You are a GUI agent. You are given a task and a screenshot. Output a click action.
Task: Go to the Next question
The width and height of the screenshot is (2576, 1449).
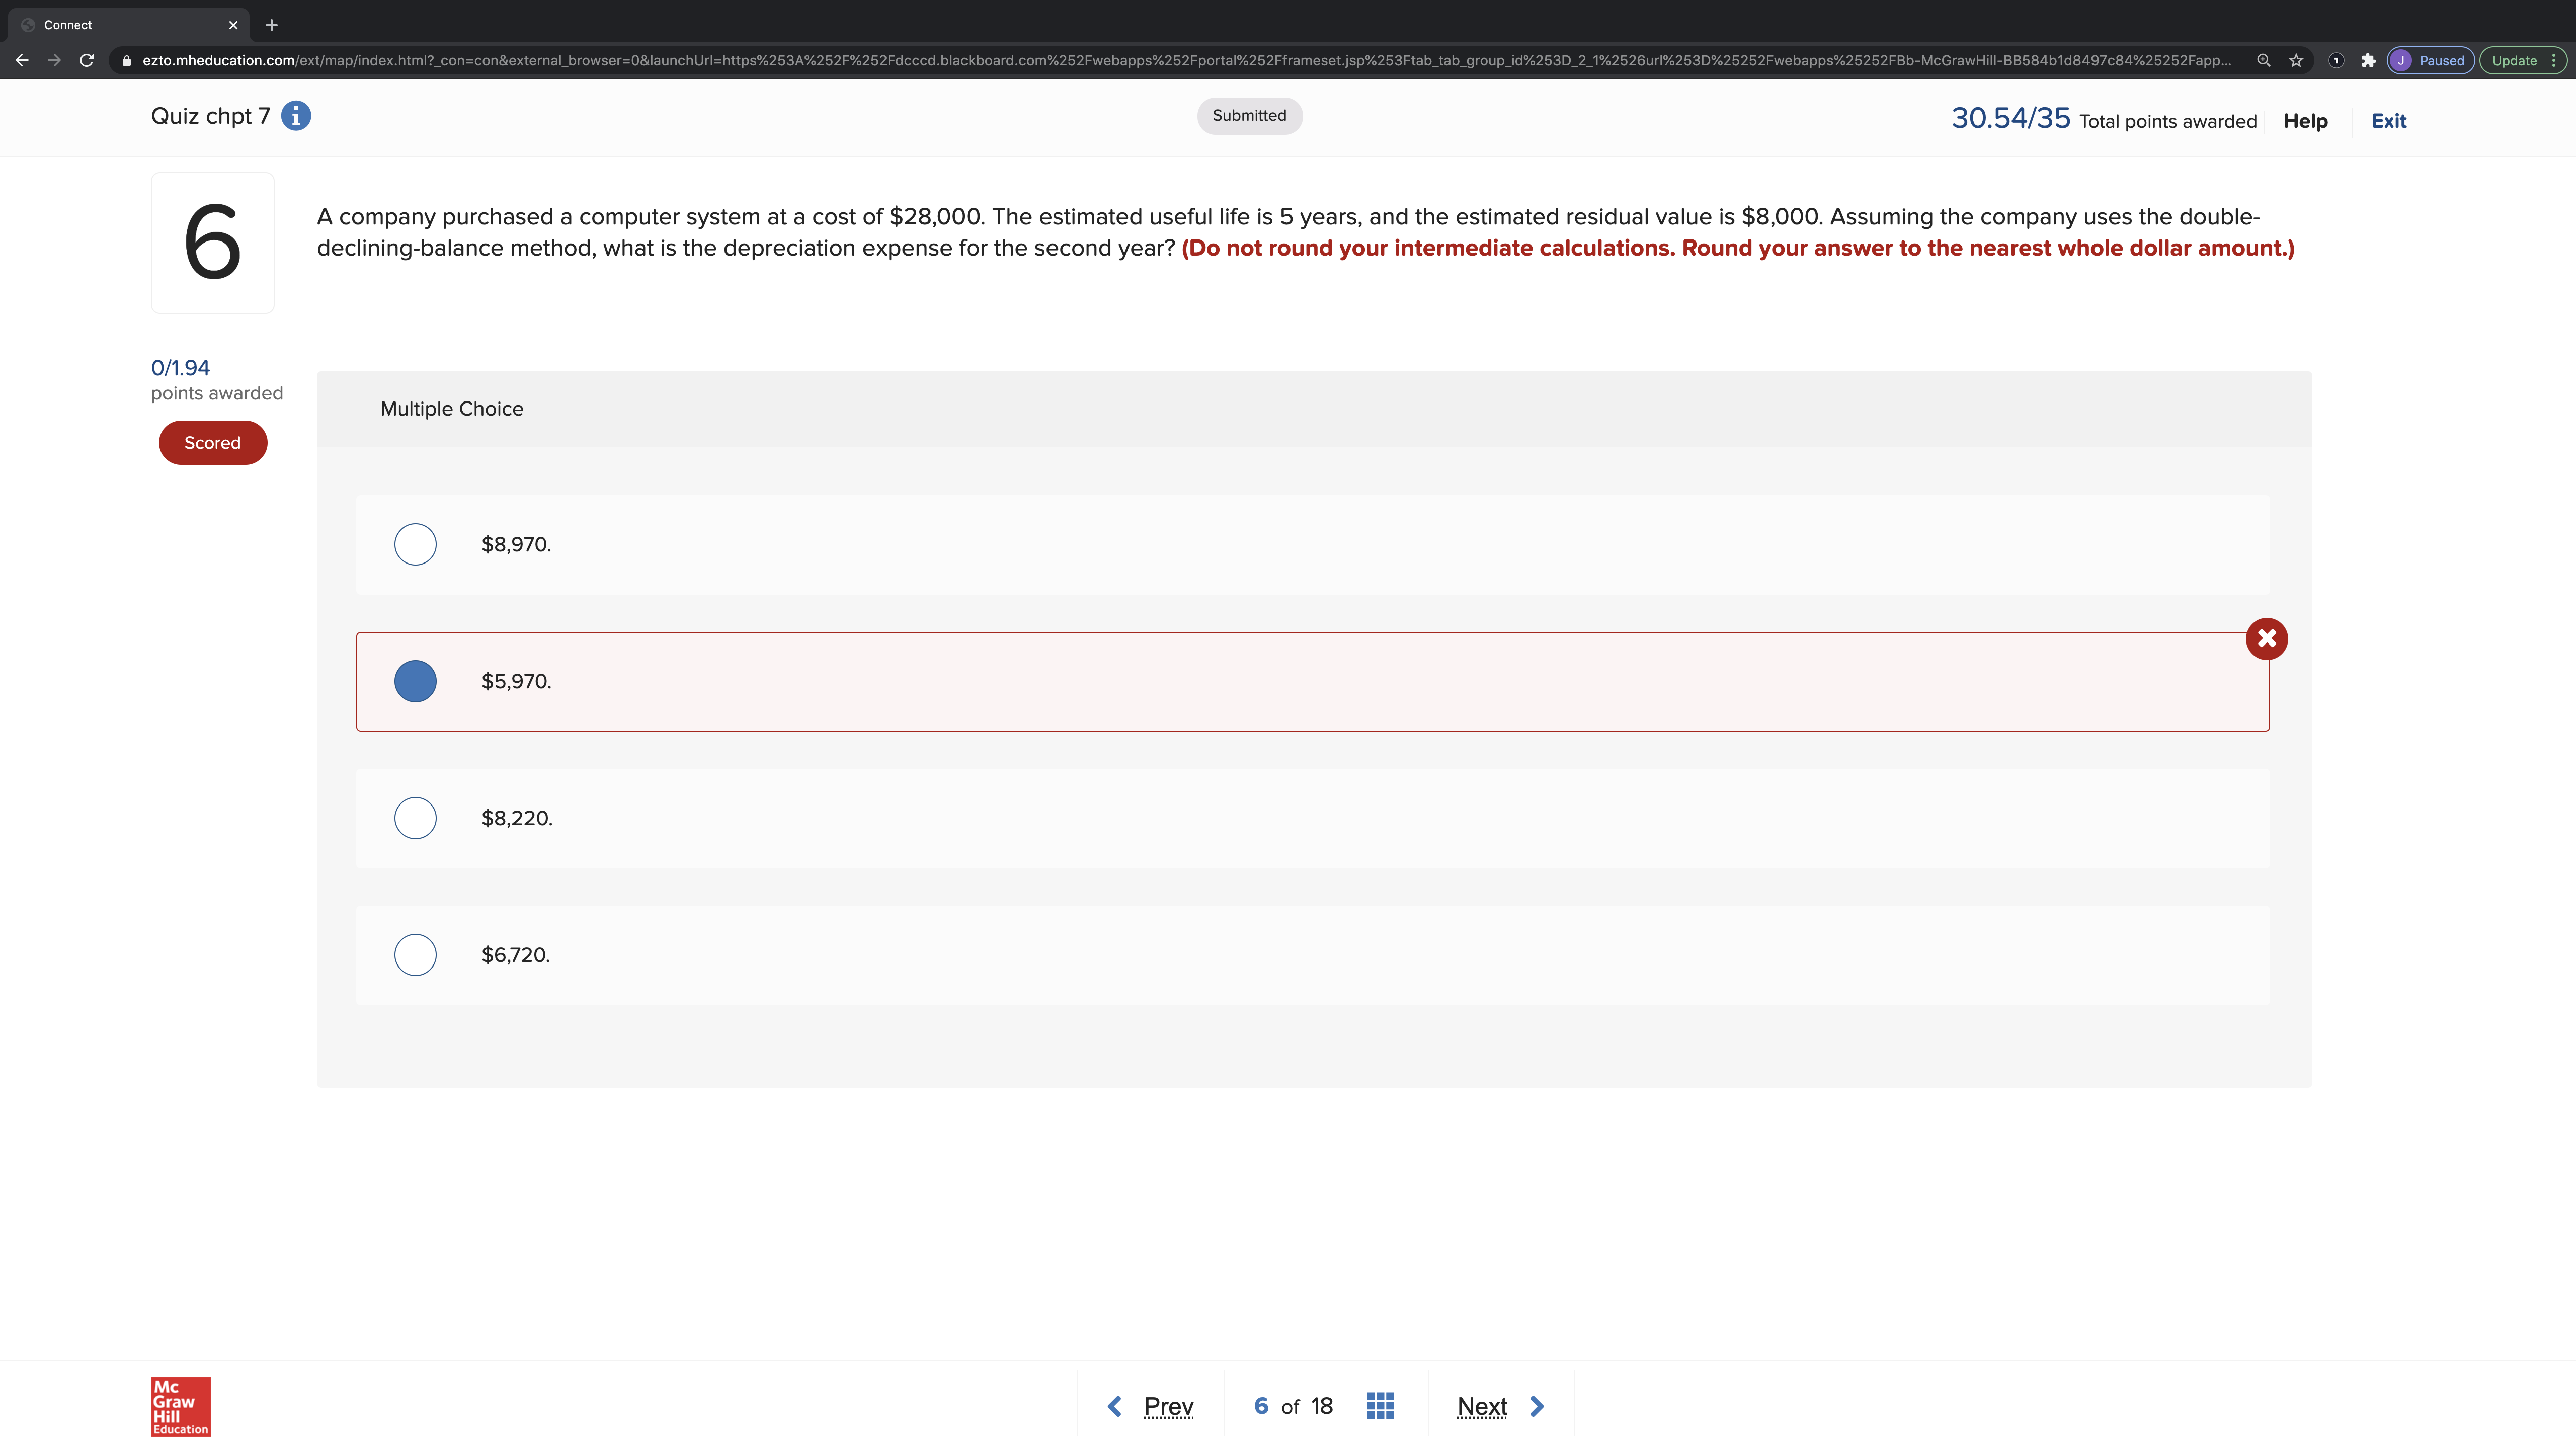click(x=1500, y=1406)
